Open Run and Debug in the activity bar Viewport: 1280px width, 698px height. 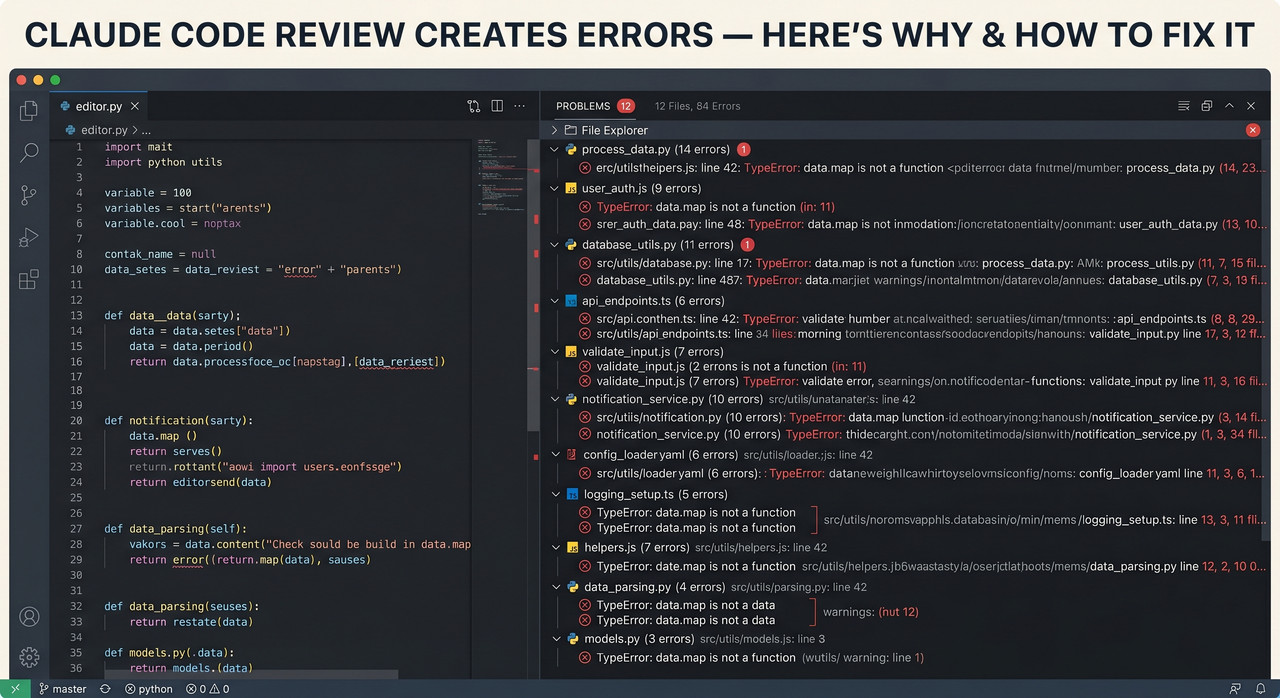(29, 237)
